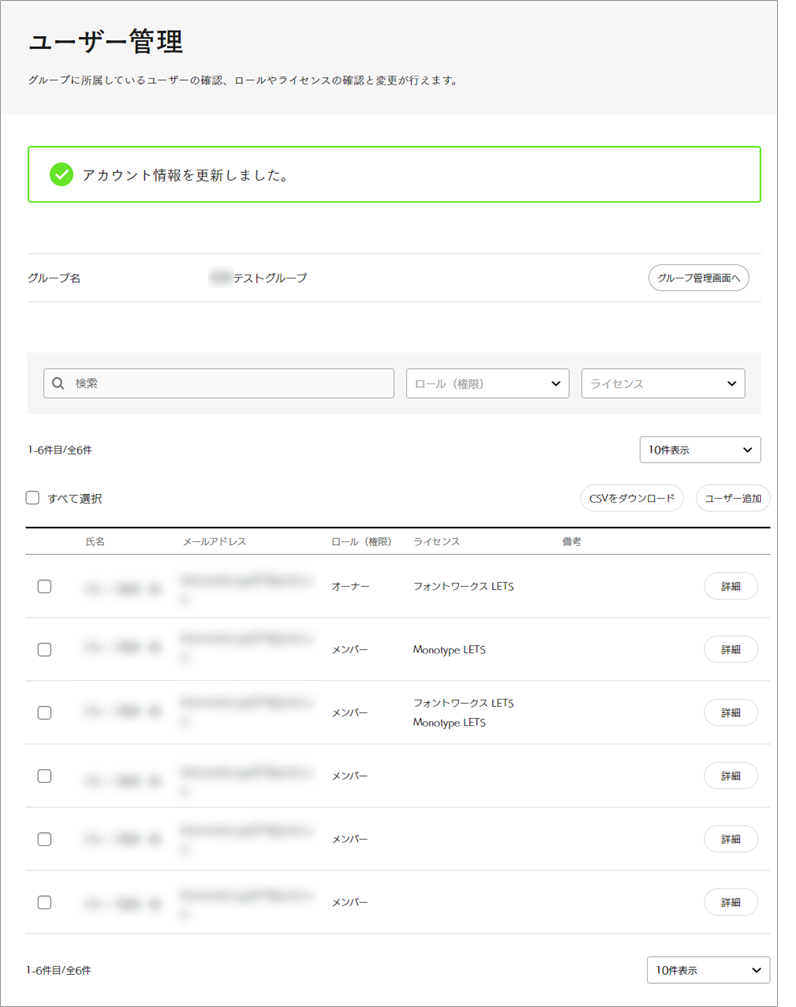The height and width of the screenshot is (1007, 796).
Task: Select the Monotype LETS member row checkbox
Action: click(x=44, y=650)
